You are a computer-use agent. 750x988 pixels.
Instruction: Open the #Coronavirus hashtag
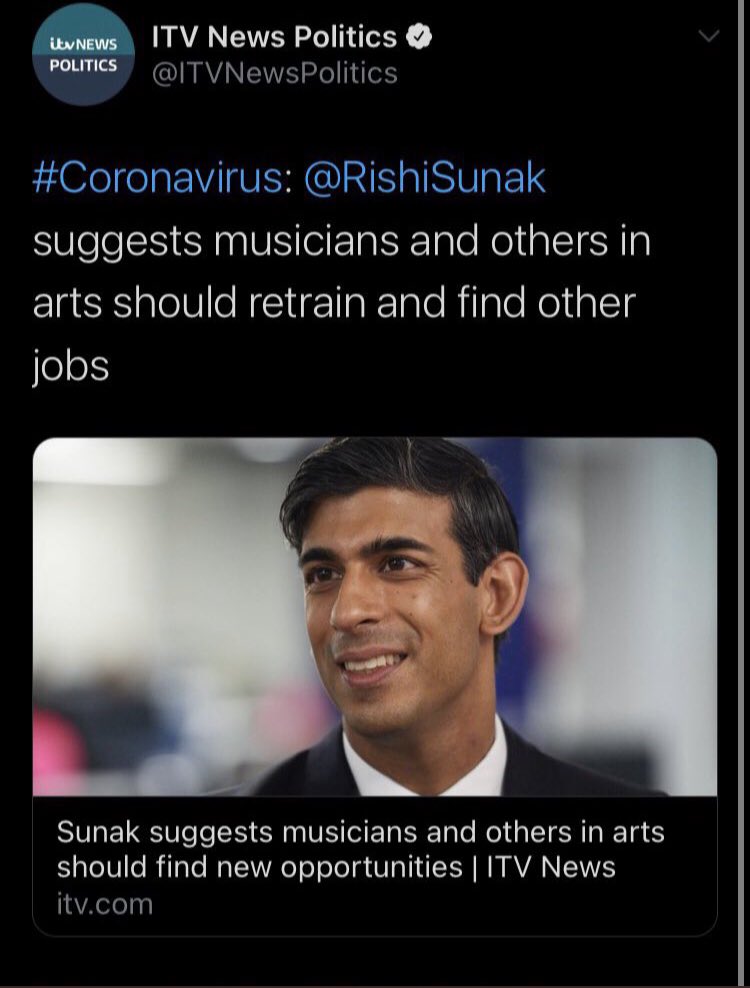(158, 178)
